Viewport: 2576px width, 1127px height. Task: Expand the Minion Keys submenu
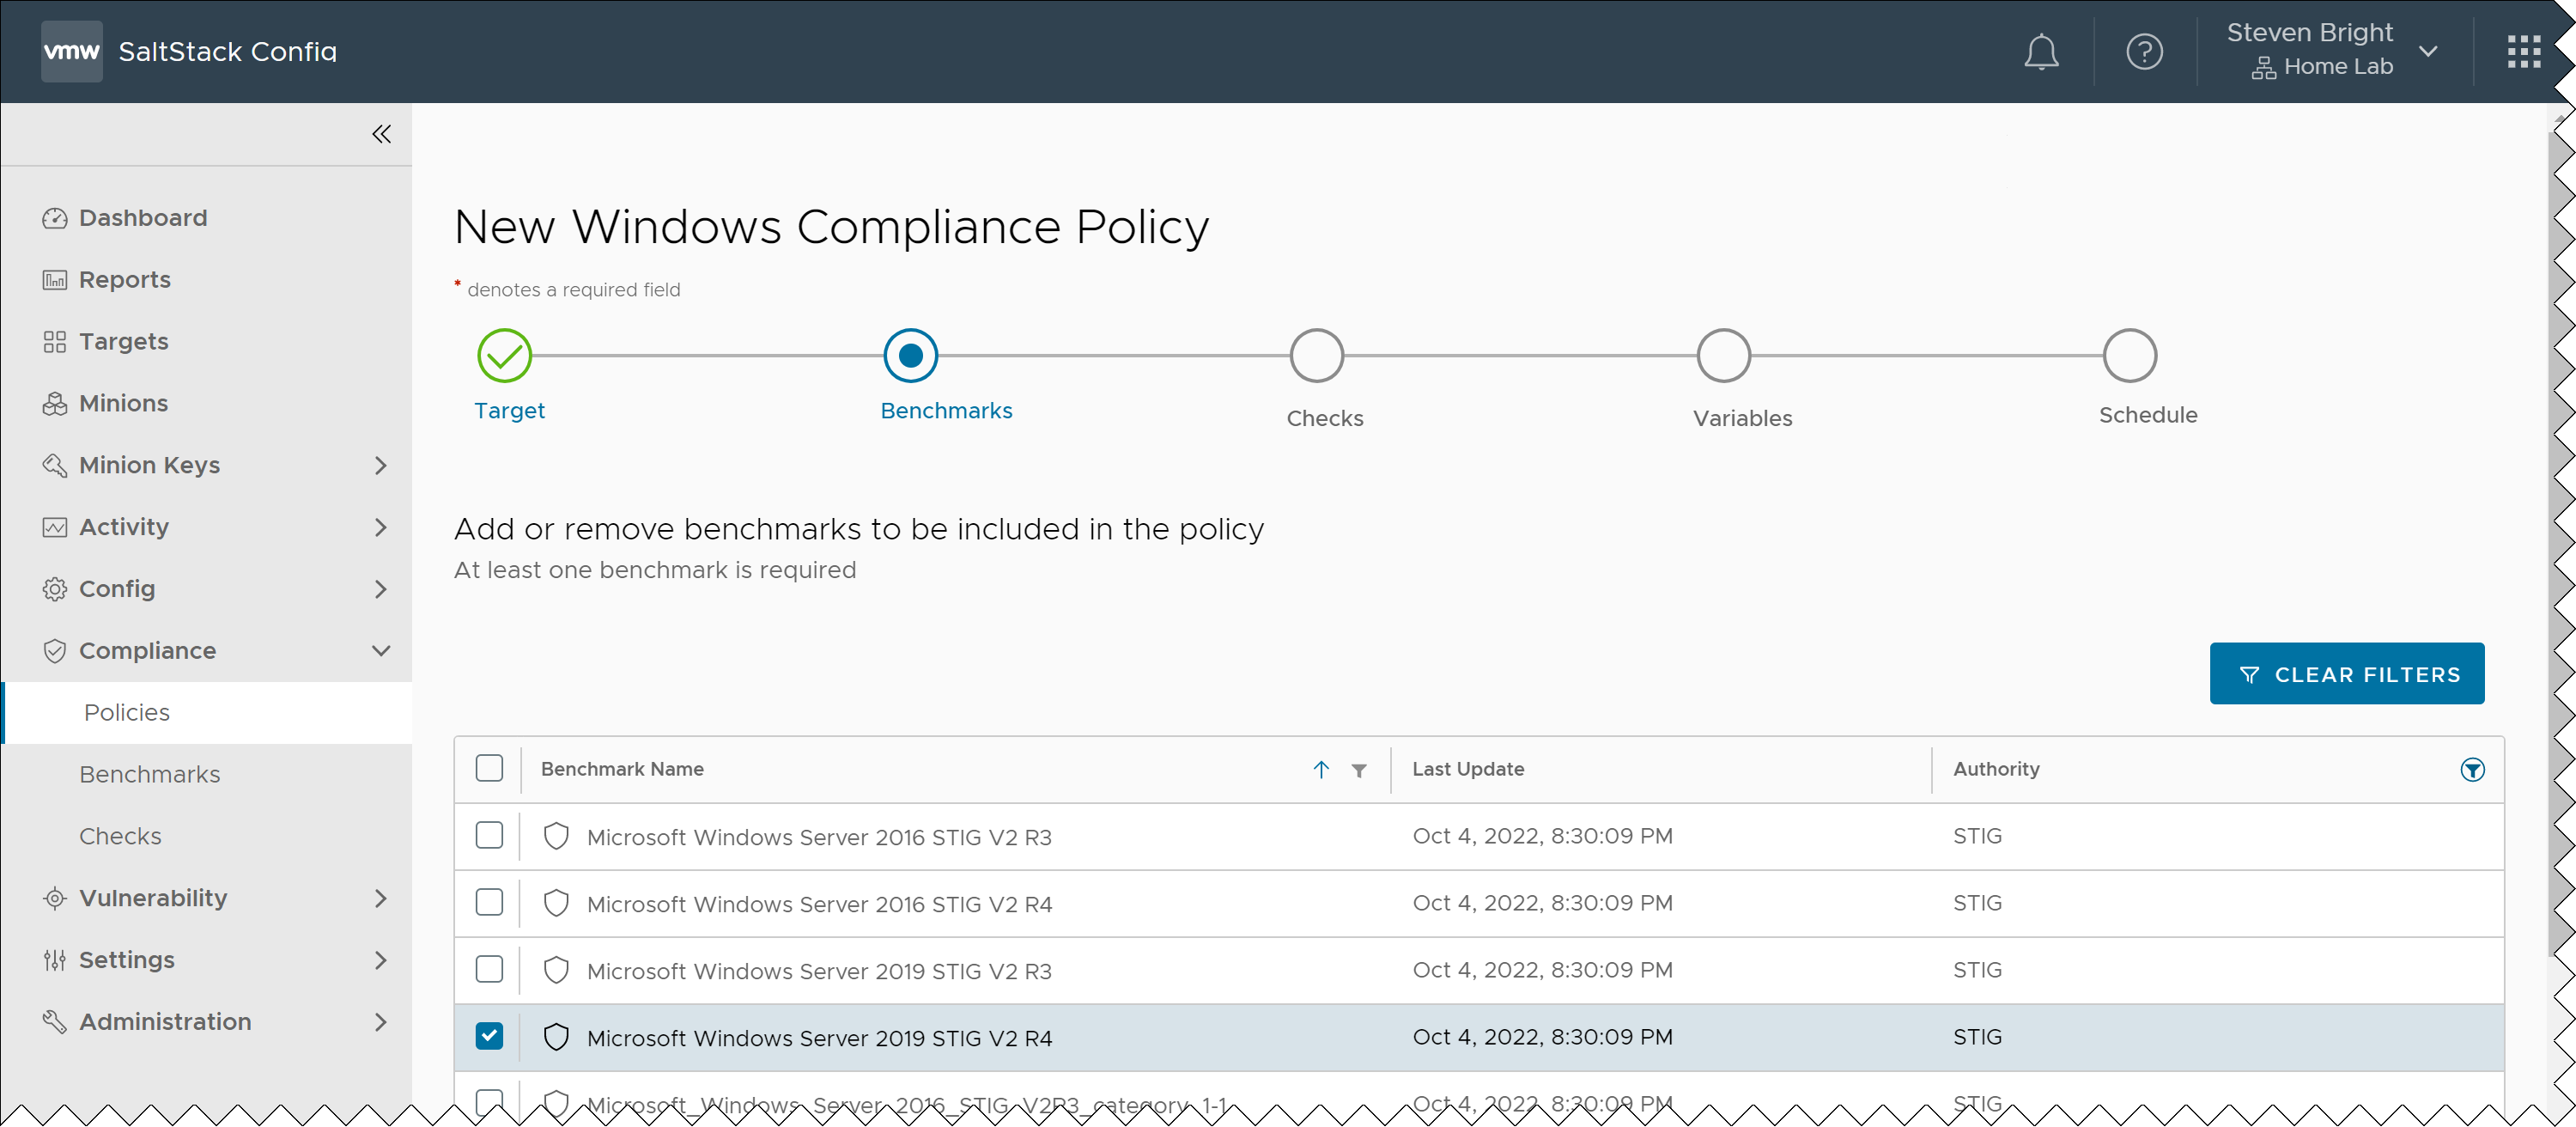[x=380, y=465]
